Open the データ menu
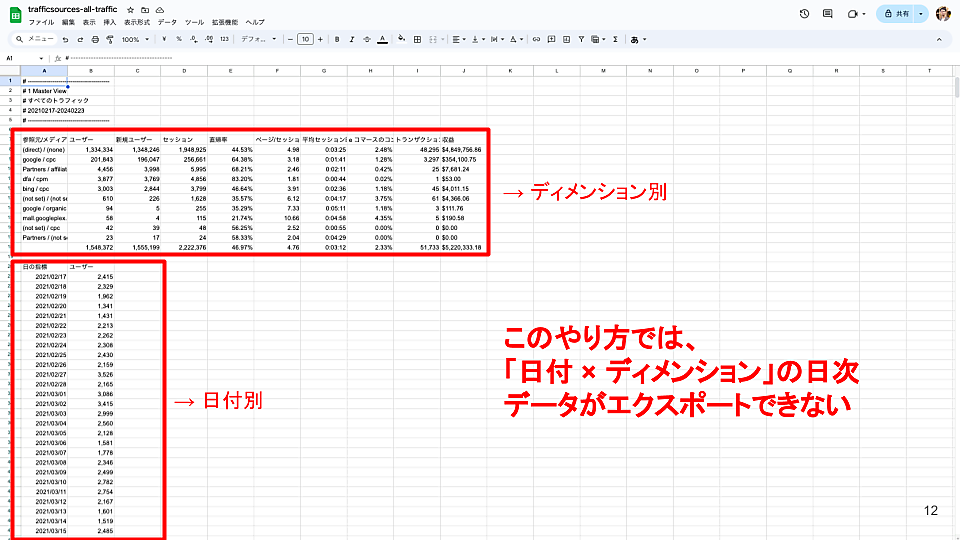Image resolution: width=960 pixels, height=540 pixels. [167, 21]
